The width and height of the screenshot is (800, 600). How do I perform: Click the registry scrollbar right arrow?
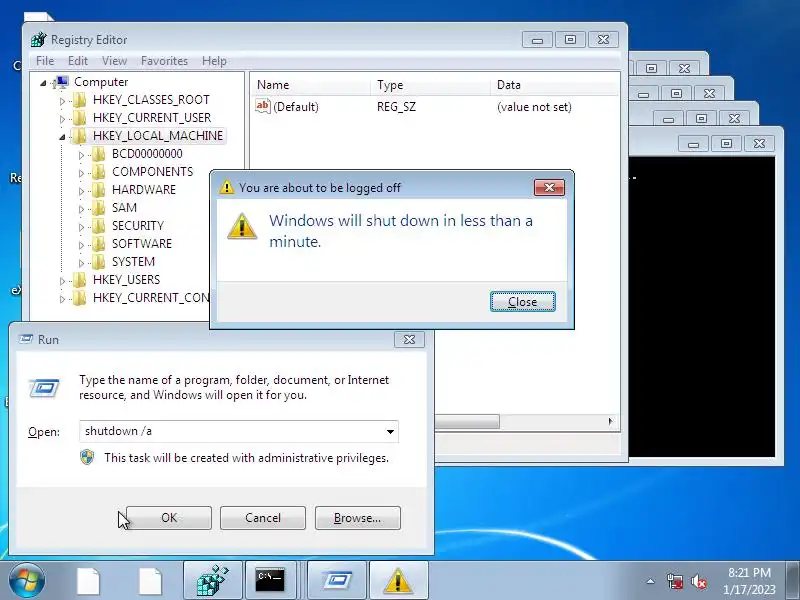click(610, 421)
